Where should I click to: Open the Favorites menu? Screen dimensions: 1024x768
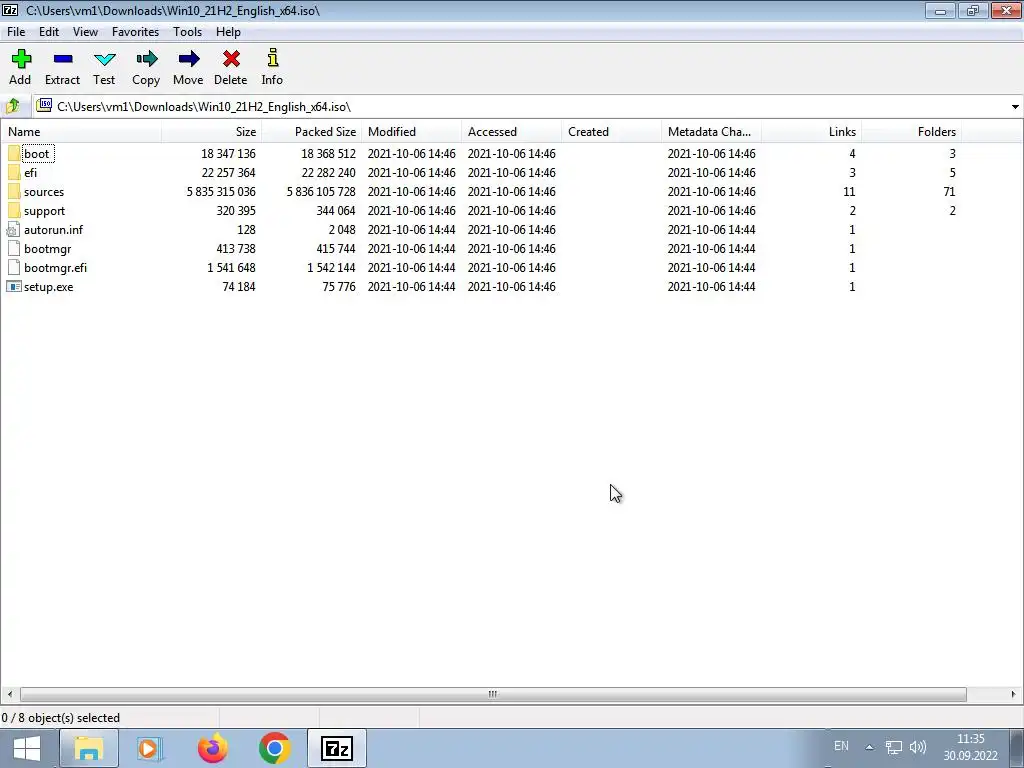click(135, 31)
